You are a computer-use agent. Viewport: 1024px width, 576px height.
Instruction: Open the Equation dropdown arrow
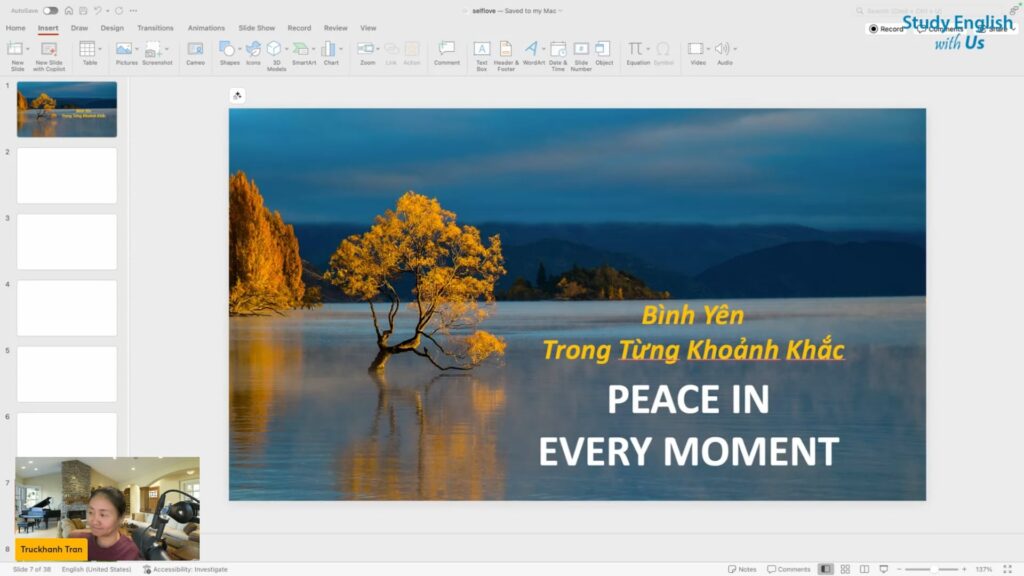point(648,48)
